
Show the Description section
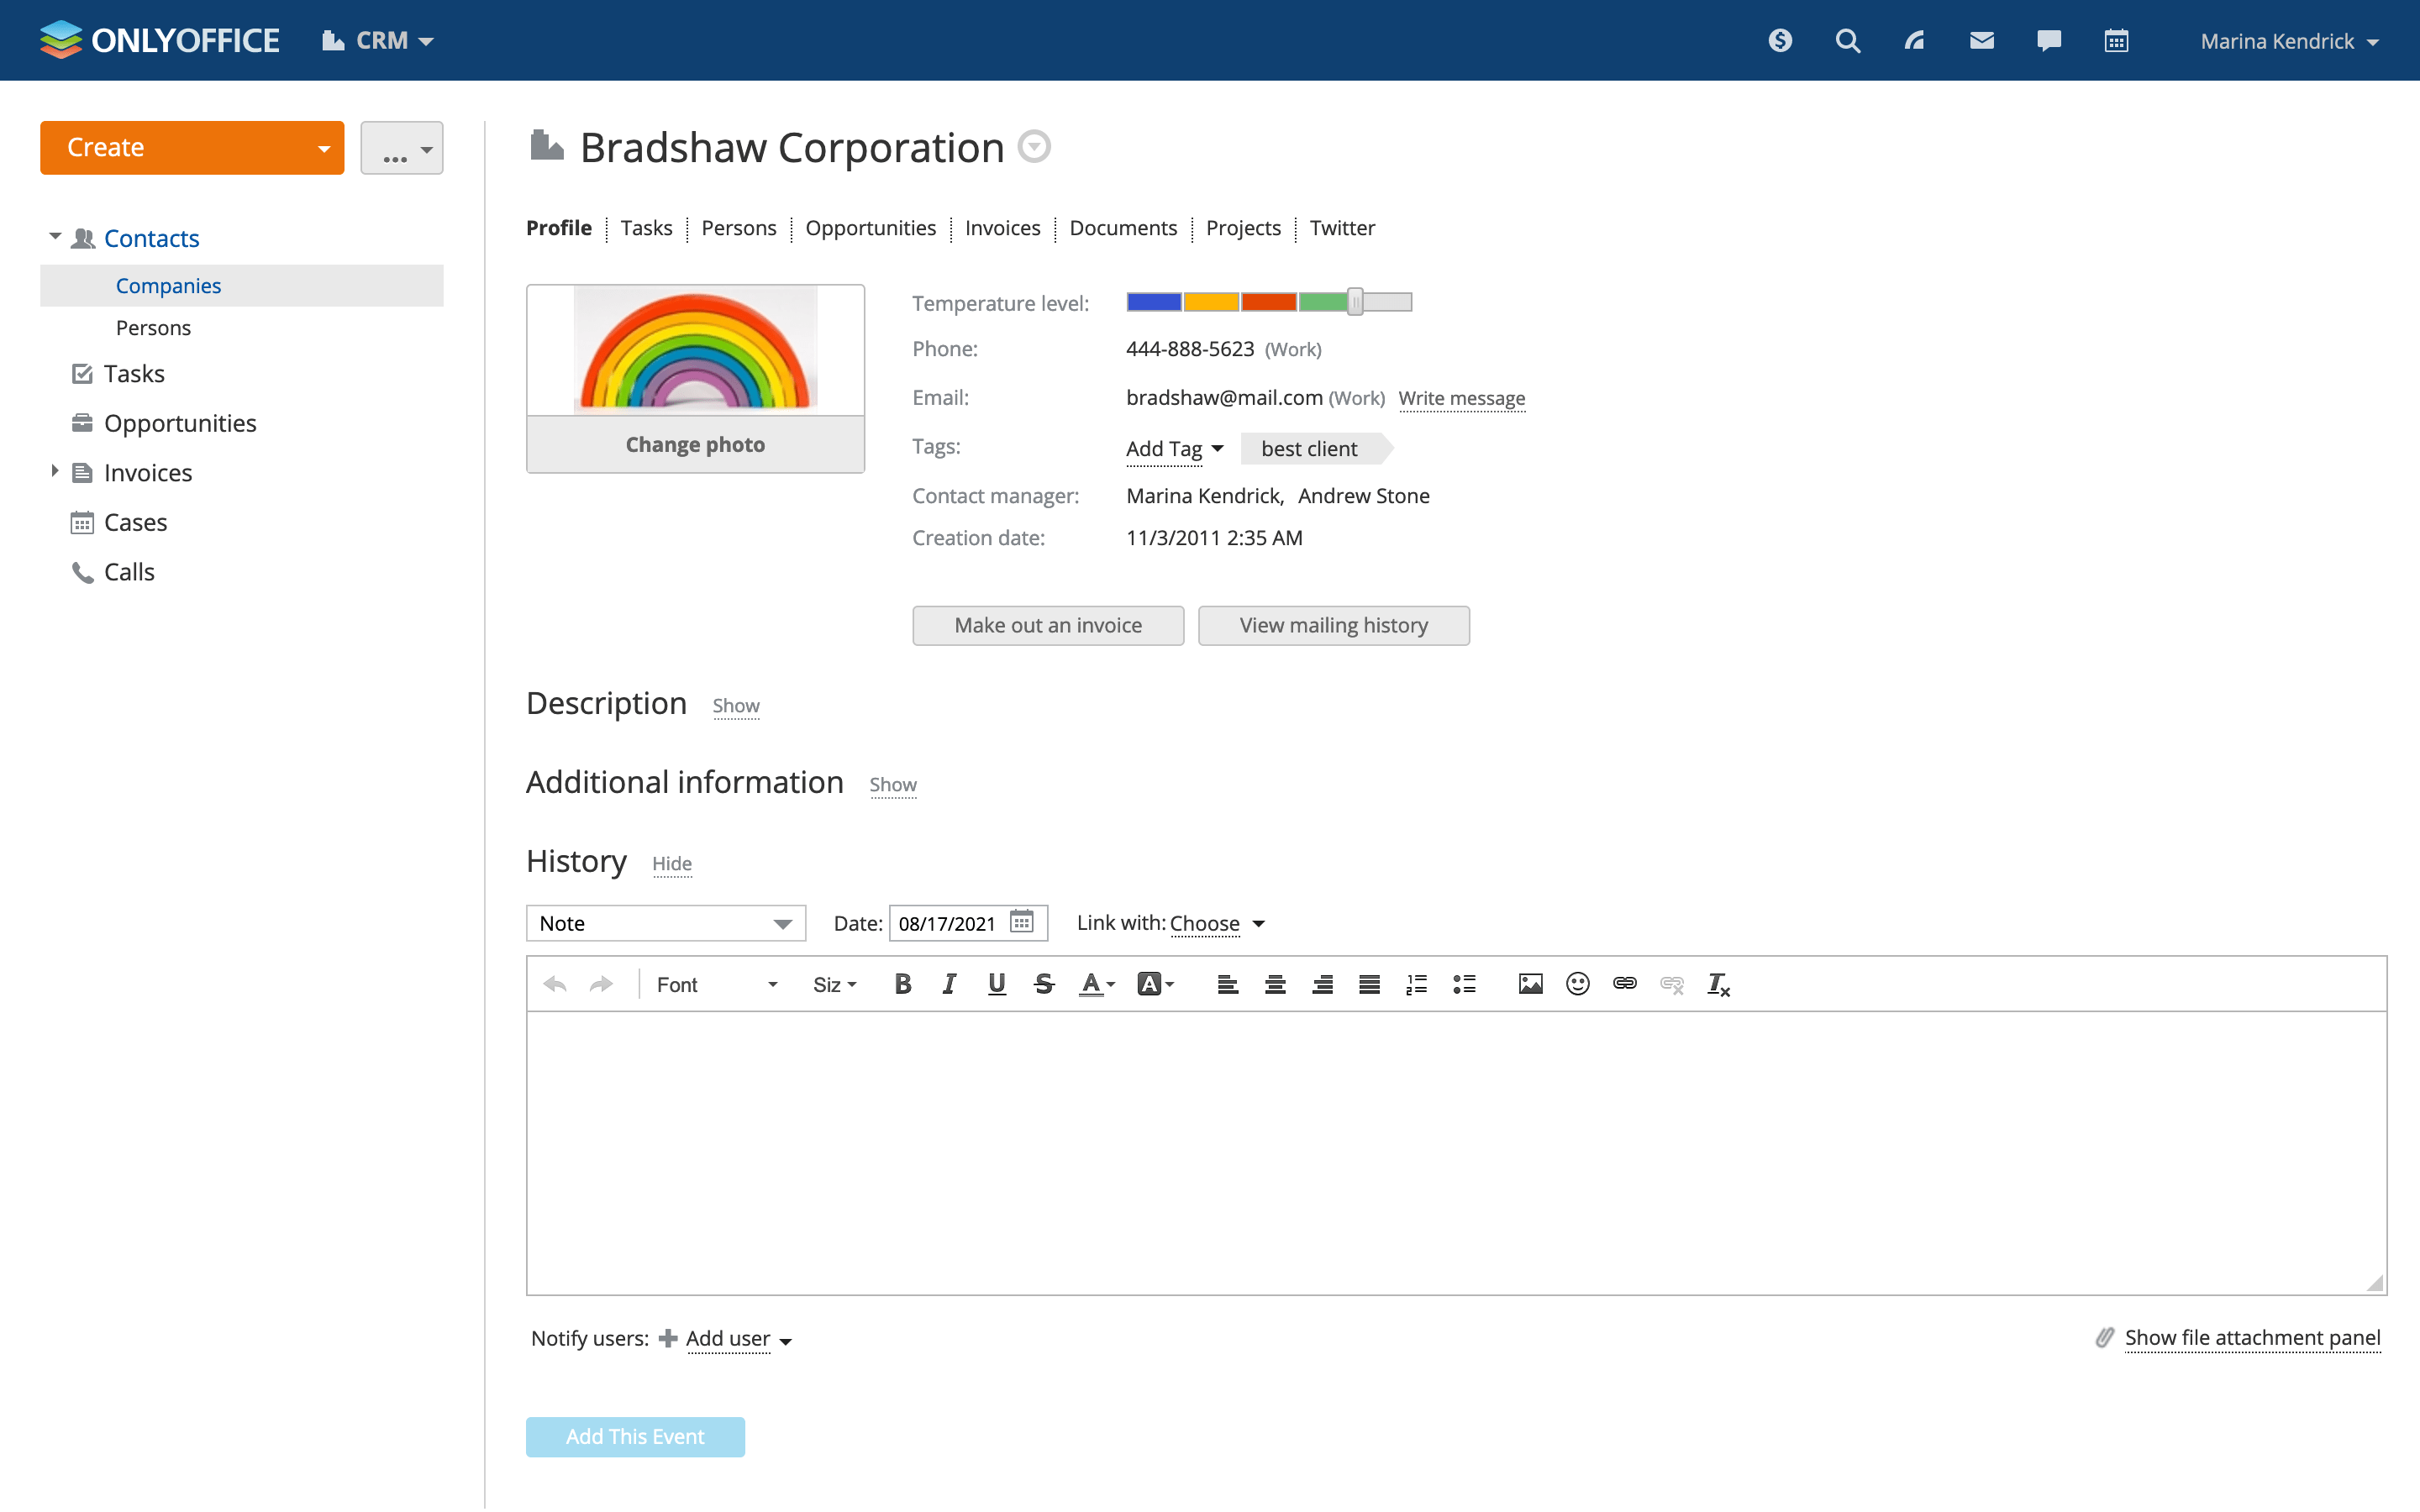pos(735,706)
